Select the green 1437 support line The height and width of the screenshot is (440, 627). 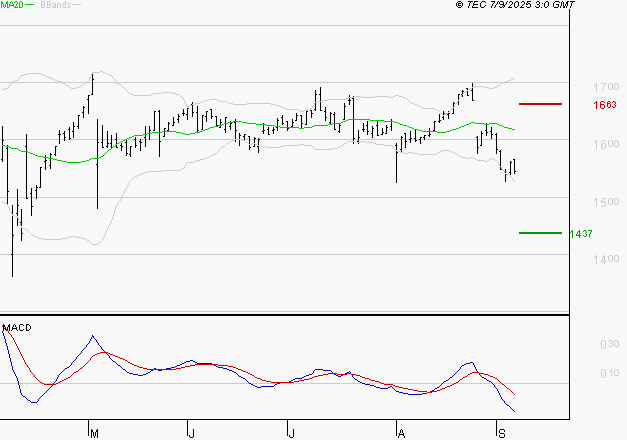tap(540, 233)
